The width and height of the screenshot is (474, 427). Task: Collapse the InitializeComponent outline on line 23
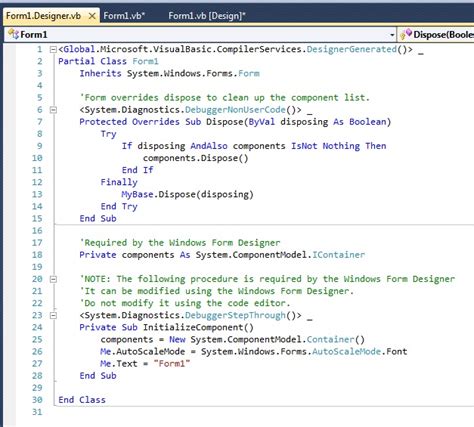(x=53, y=315)
